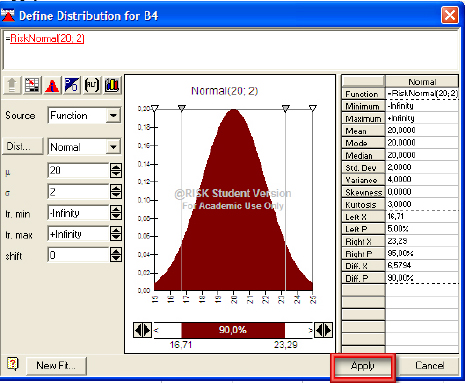Click the grayed-out up arrow toolbar icon

coord(12,85)
